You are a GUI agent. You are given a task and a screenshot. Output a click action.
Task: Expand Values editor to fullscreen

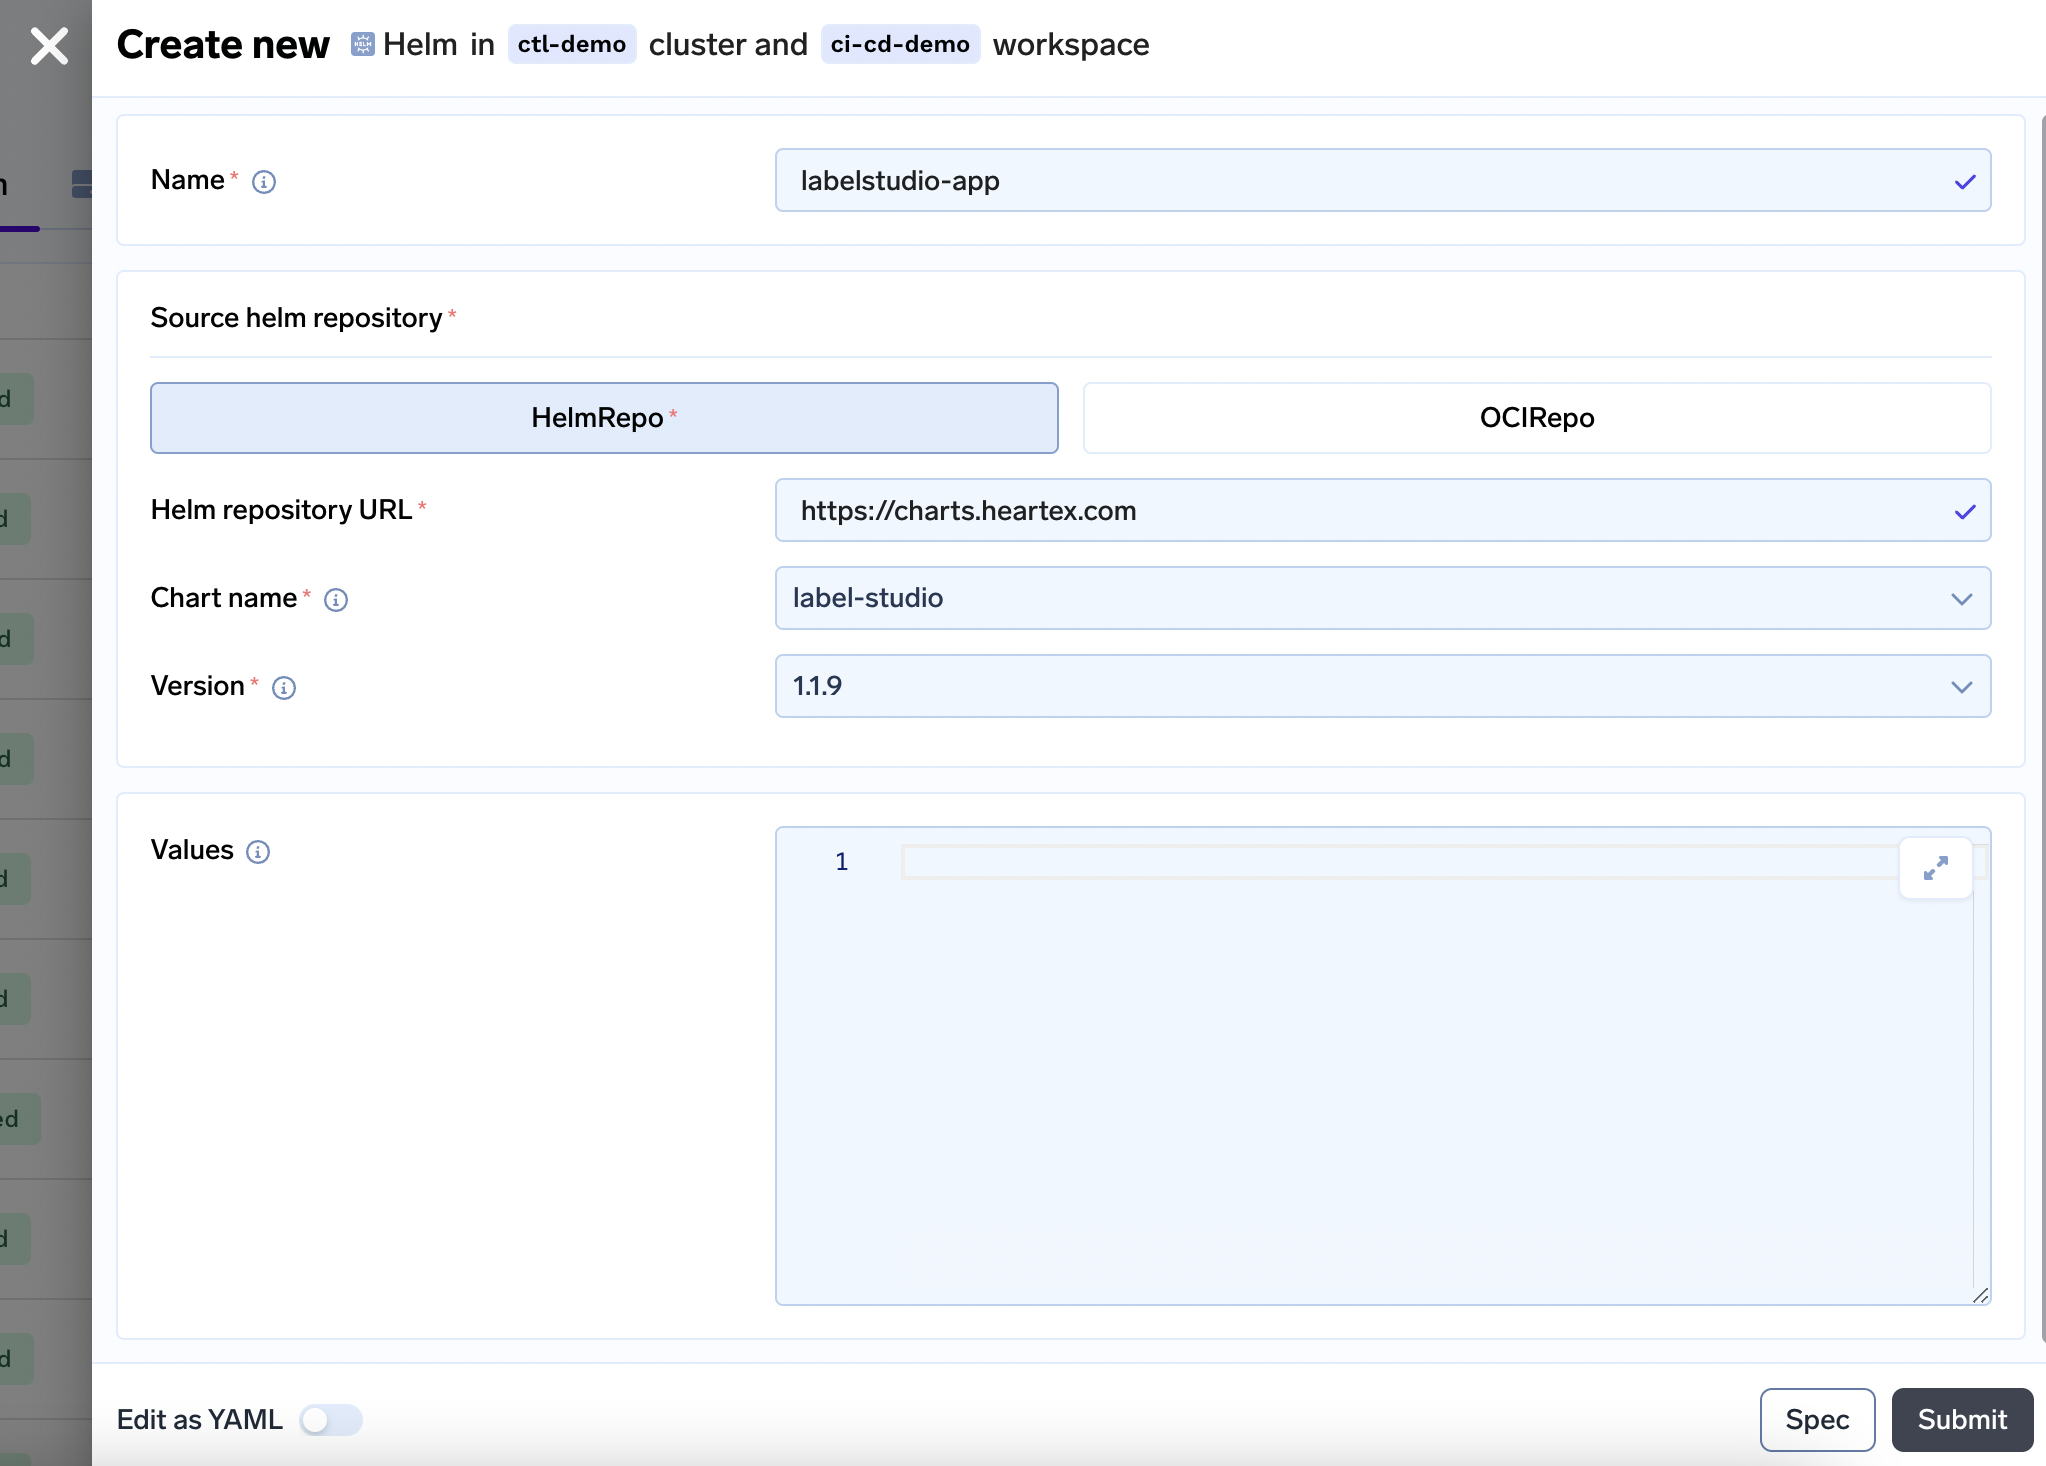point(1935,868)
